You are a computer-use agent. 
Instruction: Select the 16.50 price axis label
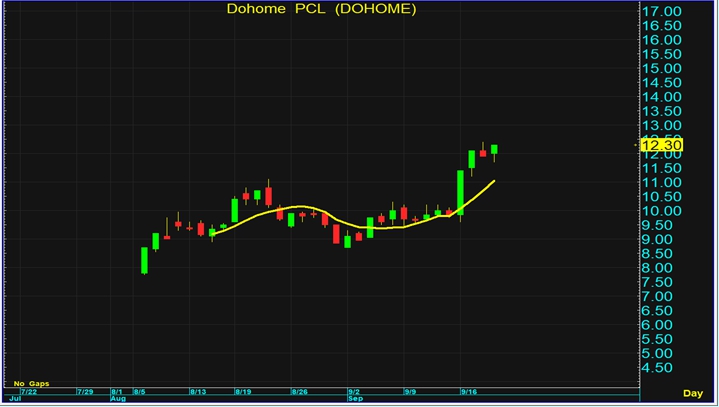(x=662, y=25)
